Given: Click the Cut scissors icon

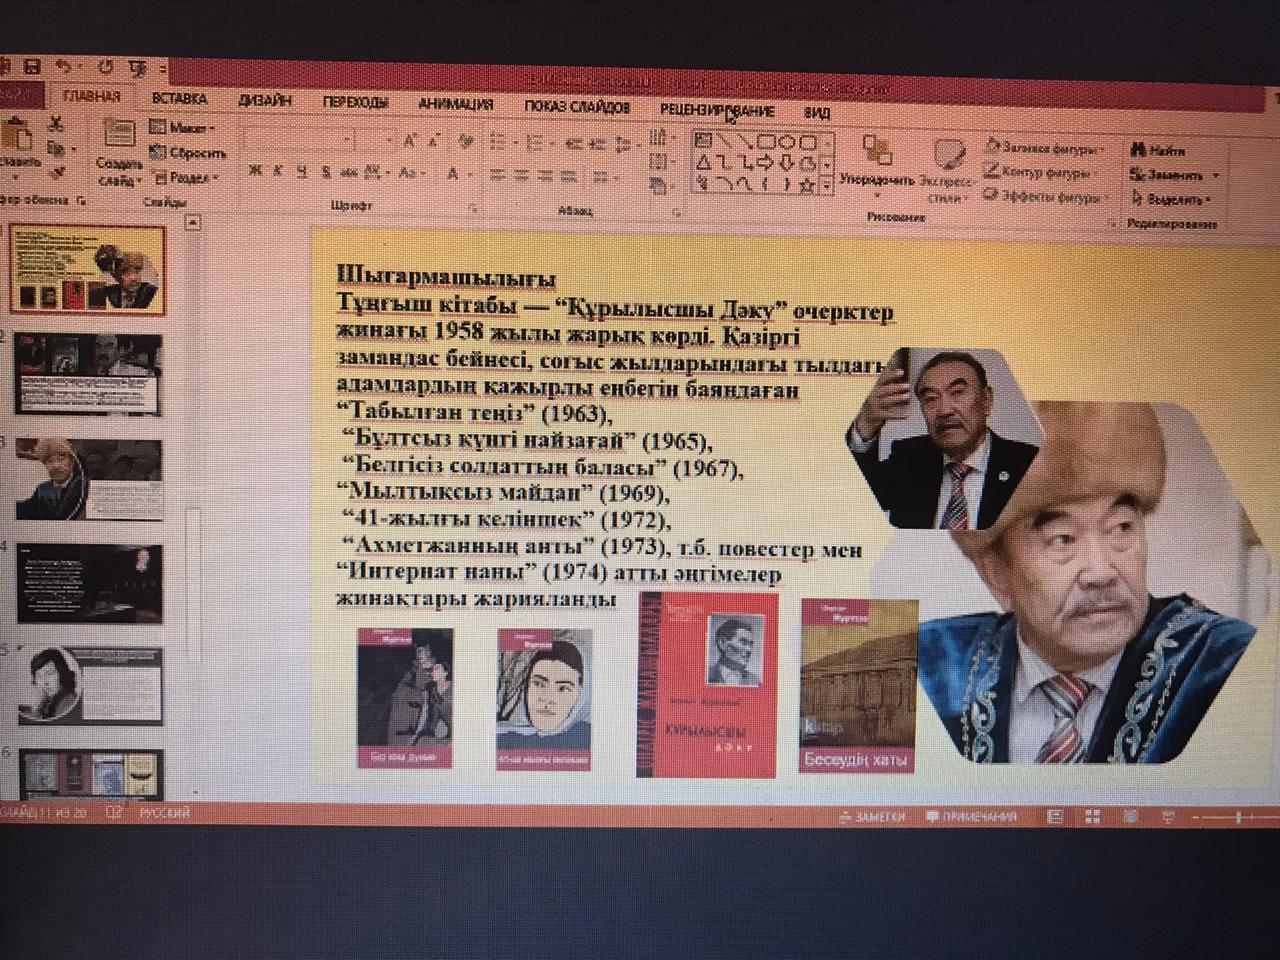Looking at the screenshot, I should pyautogui.click(x=56, y=125).
